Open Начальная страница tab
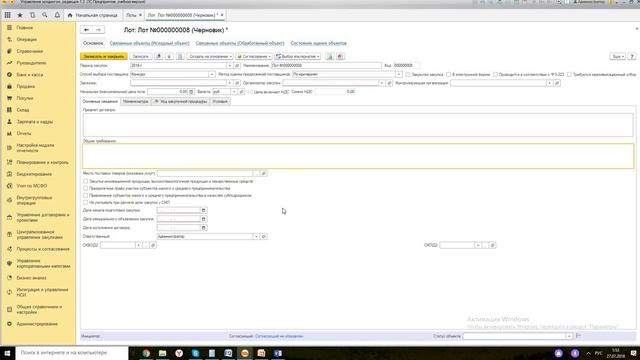Viewport: 640px width, 360px height. click(93, 15)
